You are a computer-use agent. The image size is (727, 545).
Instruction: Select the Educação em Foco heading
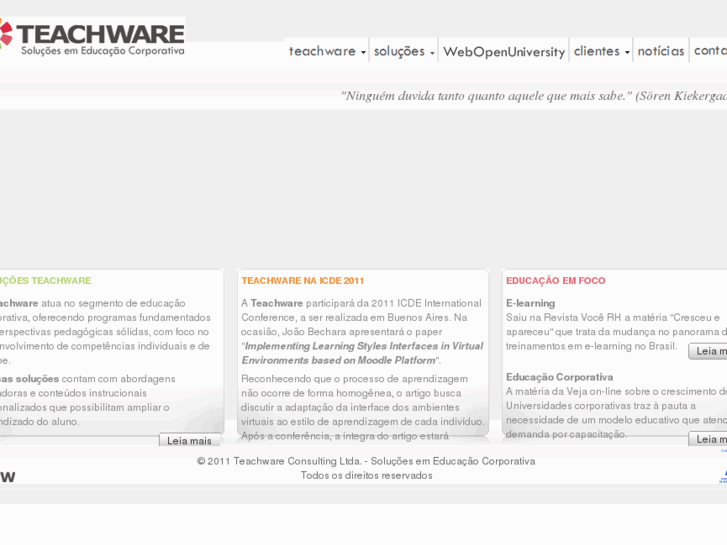(x=555, y=281)
